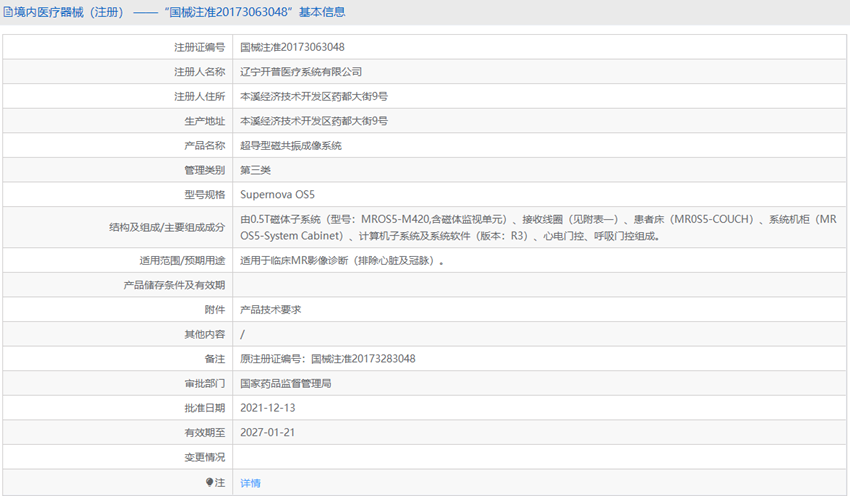Image resolution: width=850 pixels, height=496 pixels.
Task: Open the 详情 details link
Action: point(250,482)
